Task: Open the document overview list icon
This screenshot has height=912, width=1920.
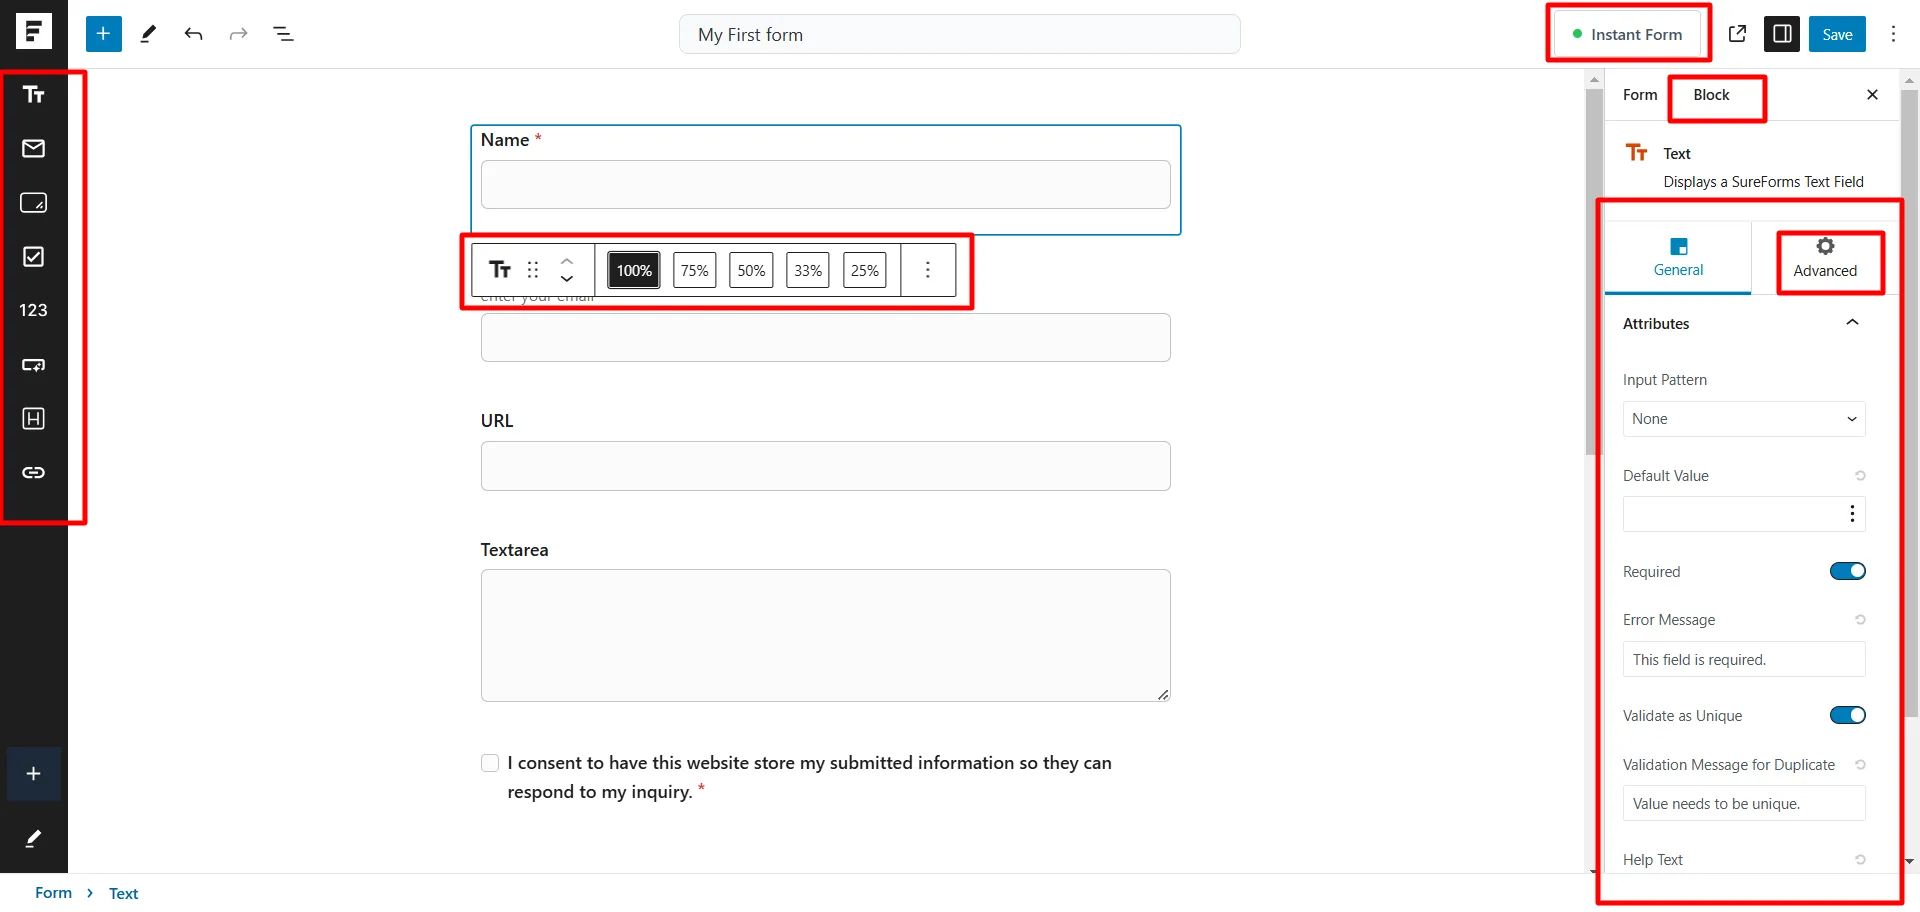Action: pyautogui.click(x=284, y=33)
